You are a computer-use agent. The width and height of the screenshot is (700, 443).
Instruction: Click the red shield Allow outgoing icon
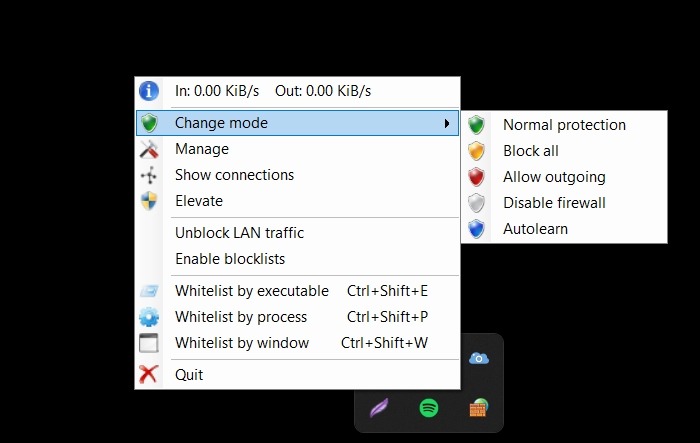(x=477, y=177)
